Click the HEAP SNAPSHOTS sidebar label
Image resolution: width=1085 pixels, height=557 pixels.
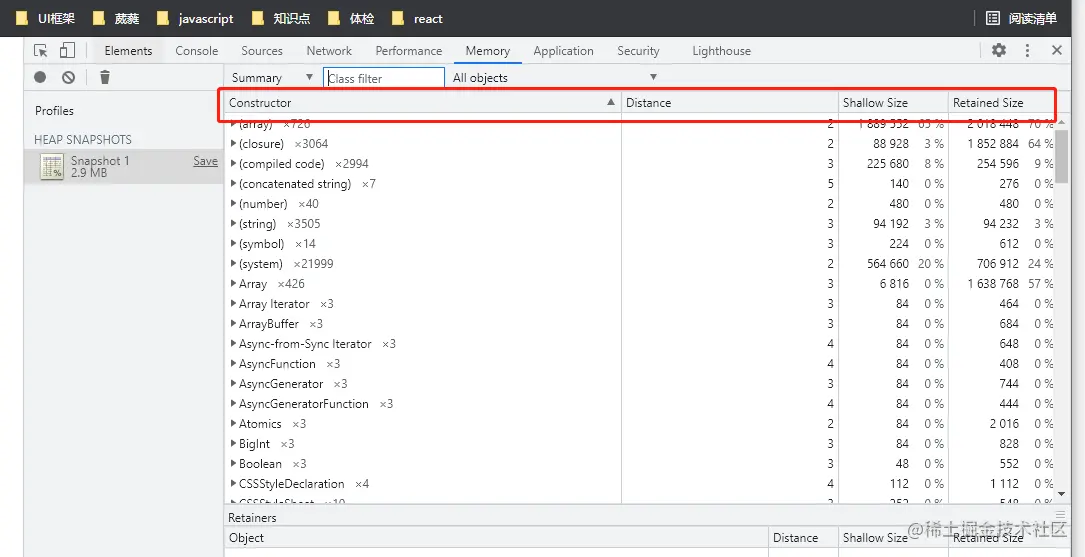tap(83, 140)
